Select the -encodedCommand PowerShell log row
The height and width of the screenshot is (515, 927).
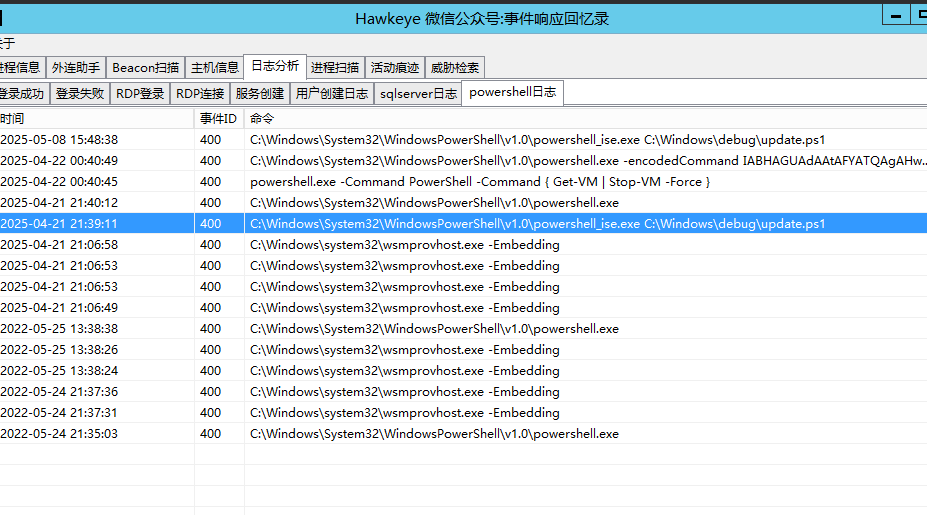coord(588,161)
